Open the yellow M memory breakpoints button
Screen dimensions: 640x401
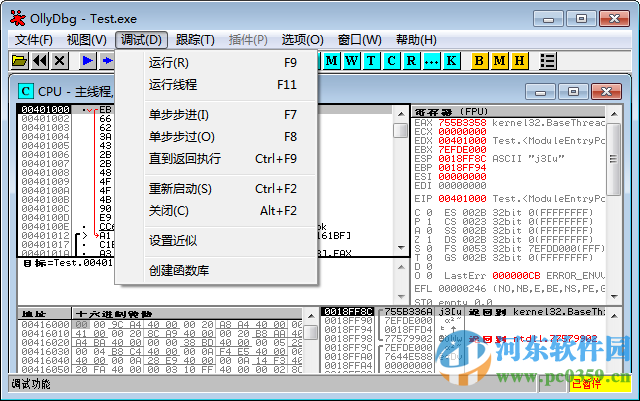pyautogui.click(x=499, y=61)
